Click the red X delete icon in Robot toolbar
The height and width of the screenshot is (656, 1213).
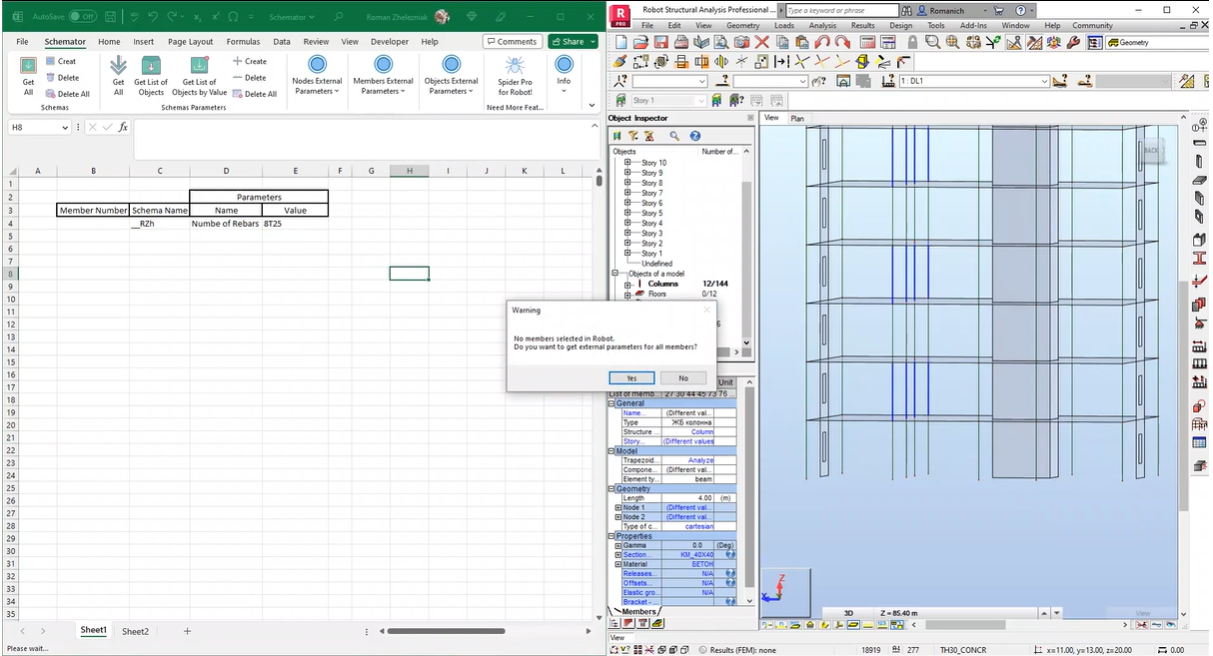[x=762, y=42]
